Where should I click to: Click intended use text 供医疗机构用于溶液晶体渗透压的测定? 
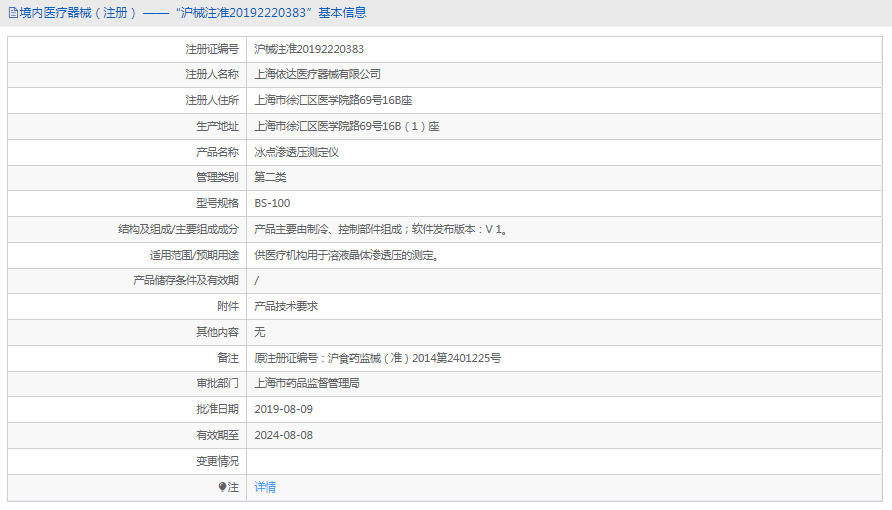tap(346, 255)
